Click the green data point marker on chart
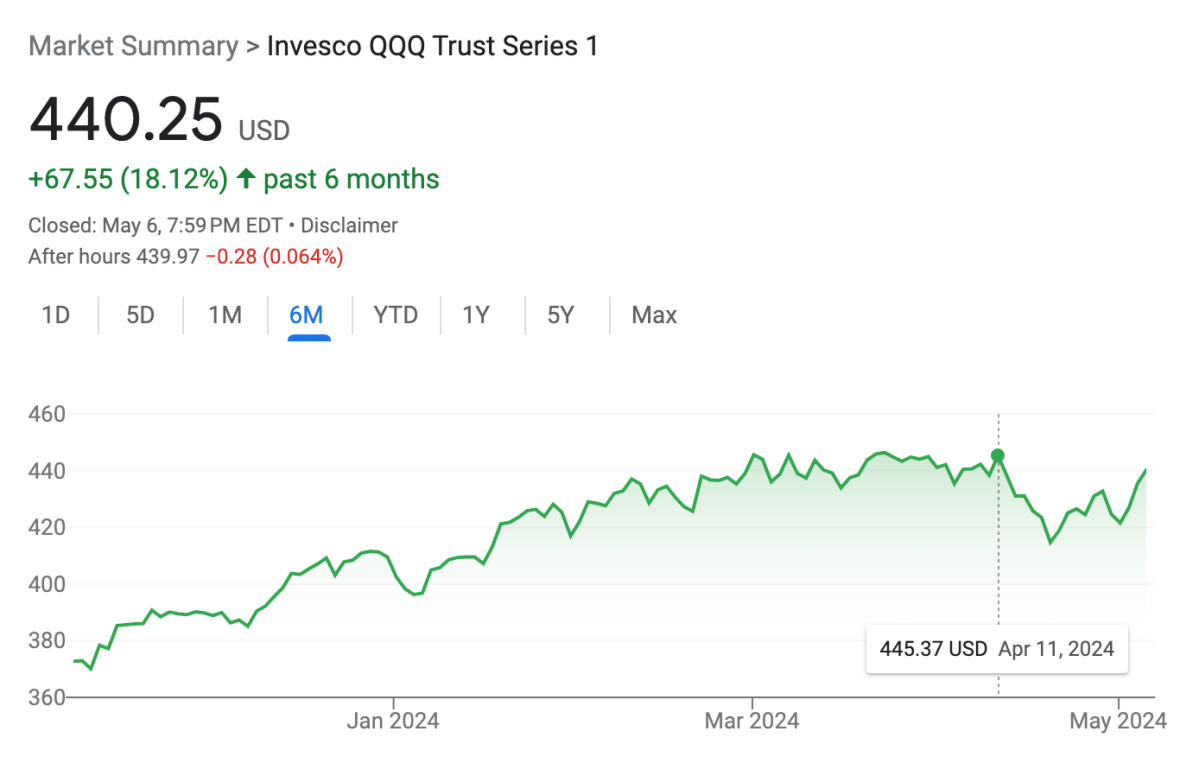Screen dimensions: 1199x757 pyautogui.click(x=997, y=456)
